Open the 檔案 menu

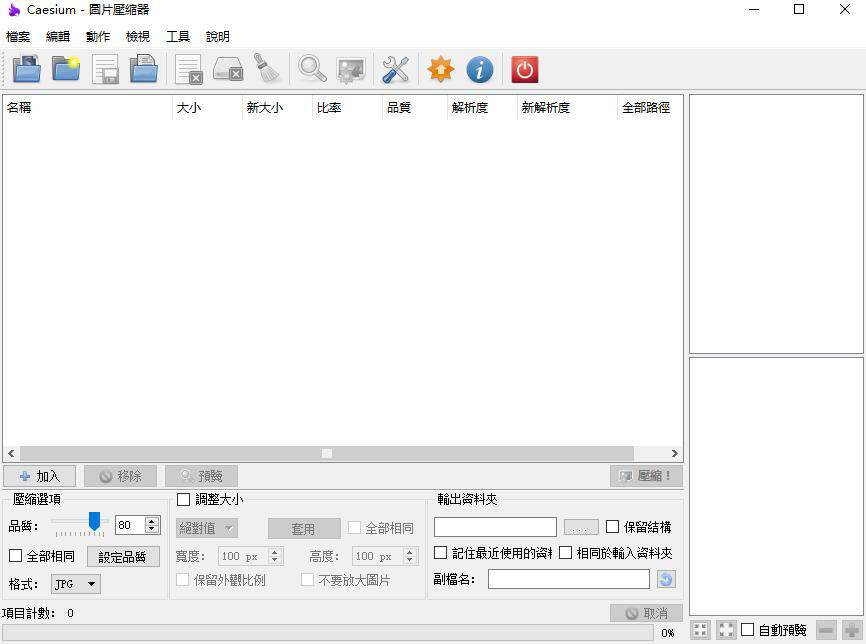(x=18, y=36)
